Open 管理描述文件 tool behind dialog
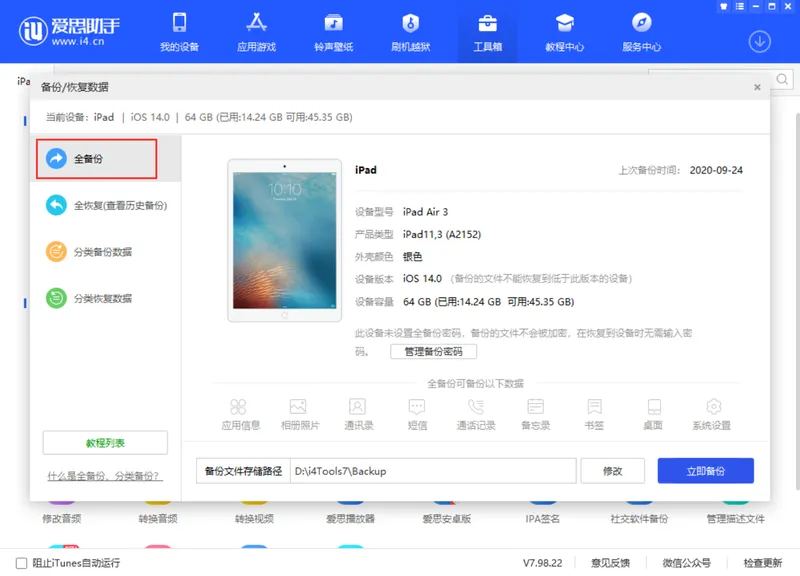 click(x=736, y=519)
